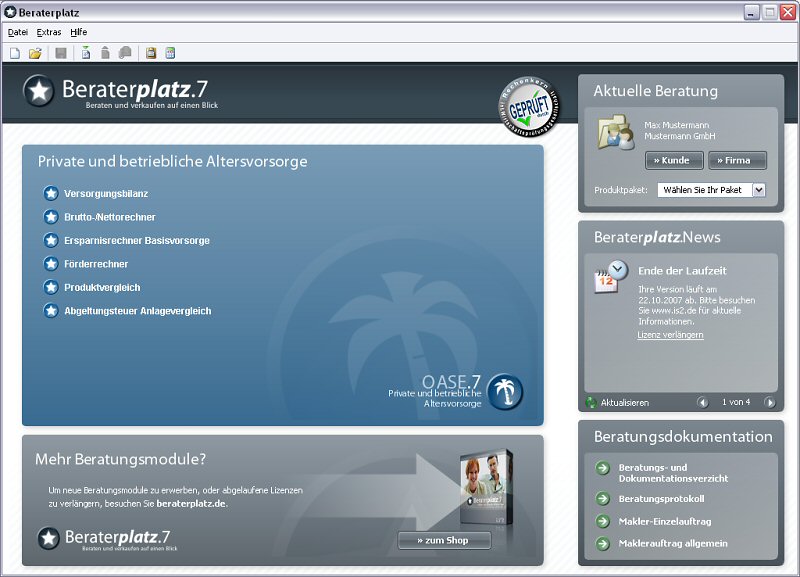The image size is (800, 577).
Task: Click the Beraterplatz icon in the title bar
Action: 10,12
